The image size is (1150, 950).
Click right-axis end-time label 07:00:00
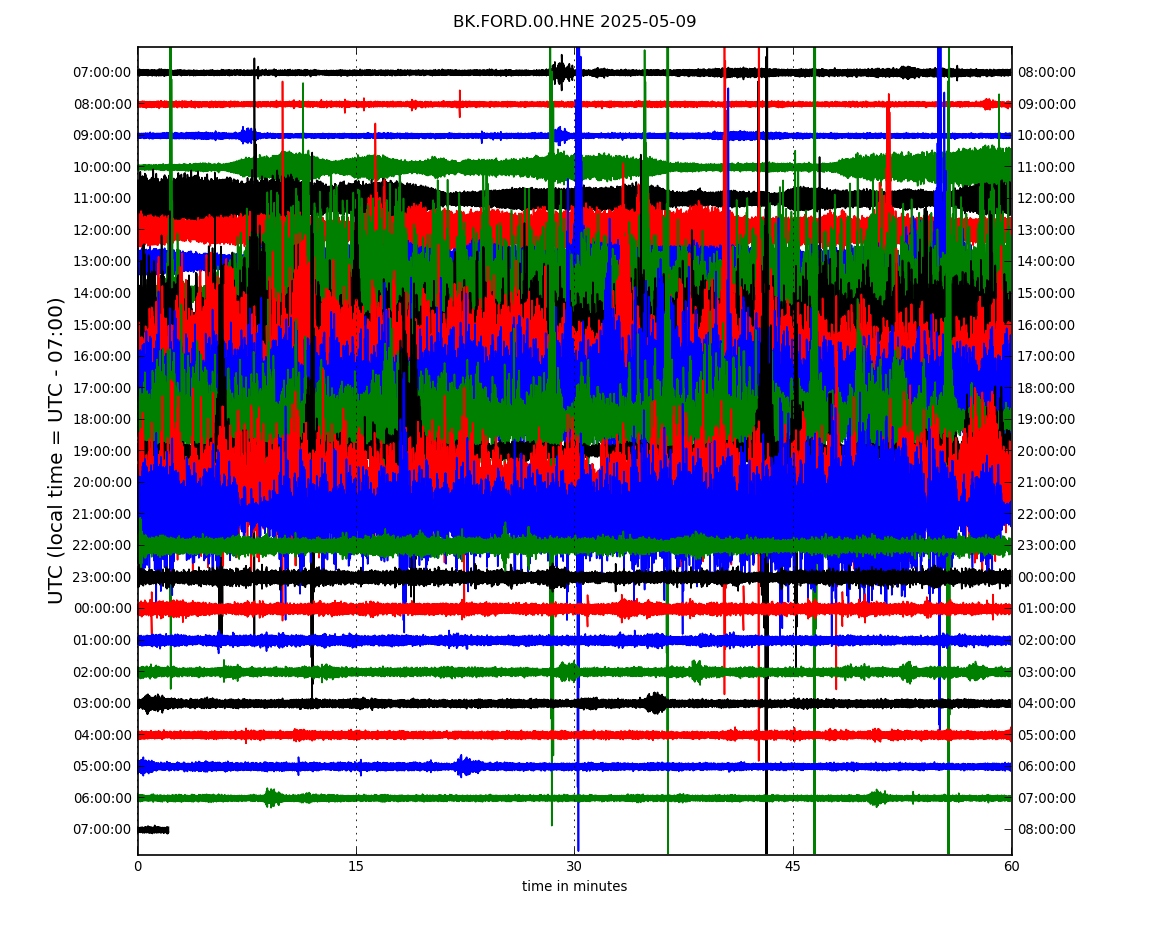1047,798
